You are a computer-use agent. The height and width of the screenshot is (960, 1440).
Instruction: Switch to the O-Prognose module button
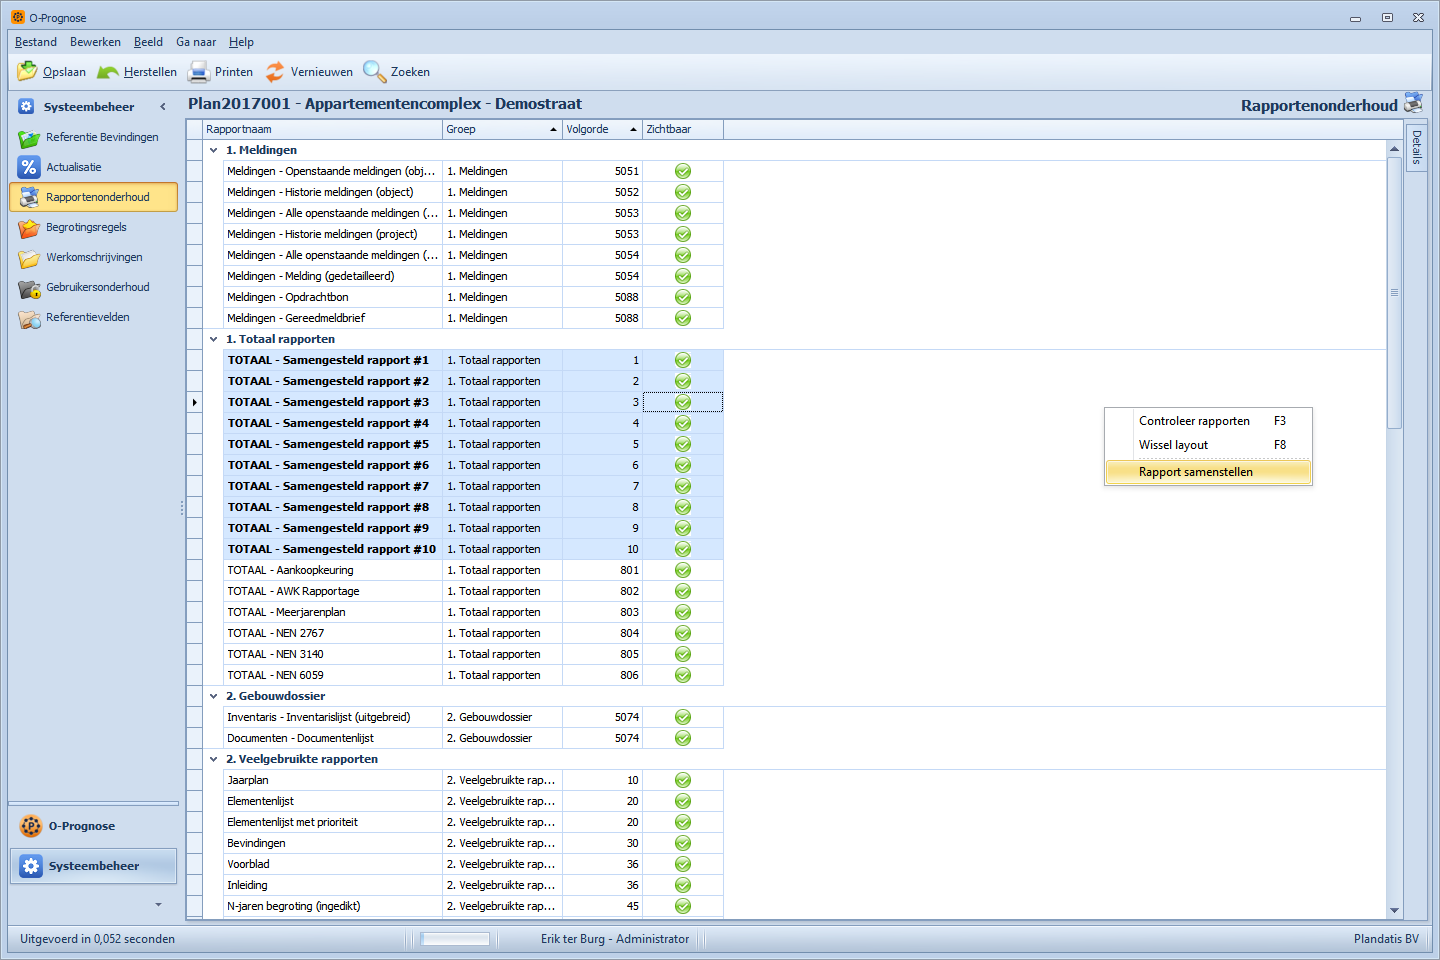pyautogui.click(x=82, y=826)
